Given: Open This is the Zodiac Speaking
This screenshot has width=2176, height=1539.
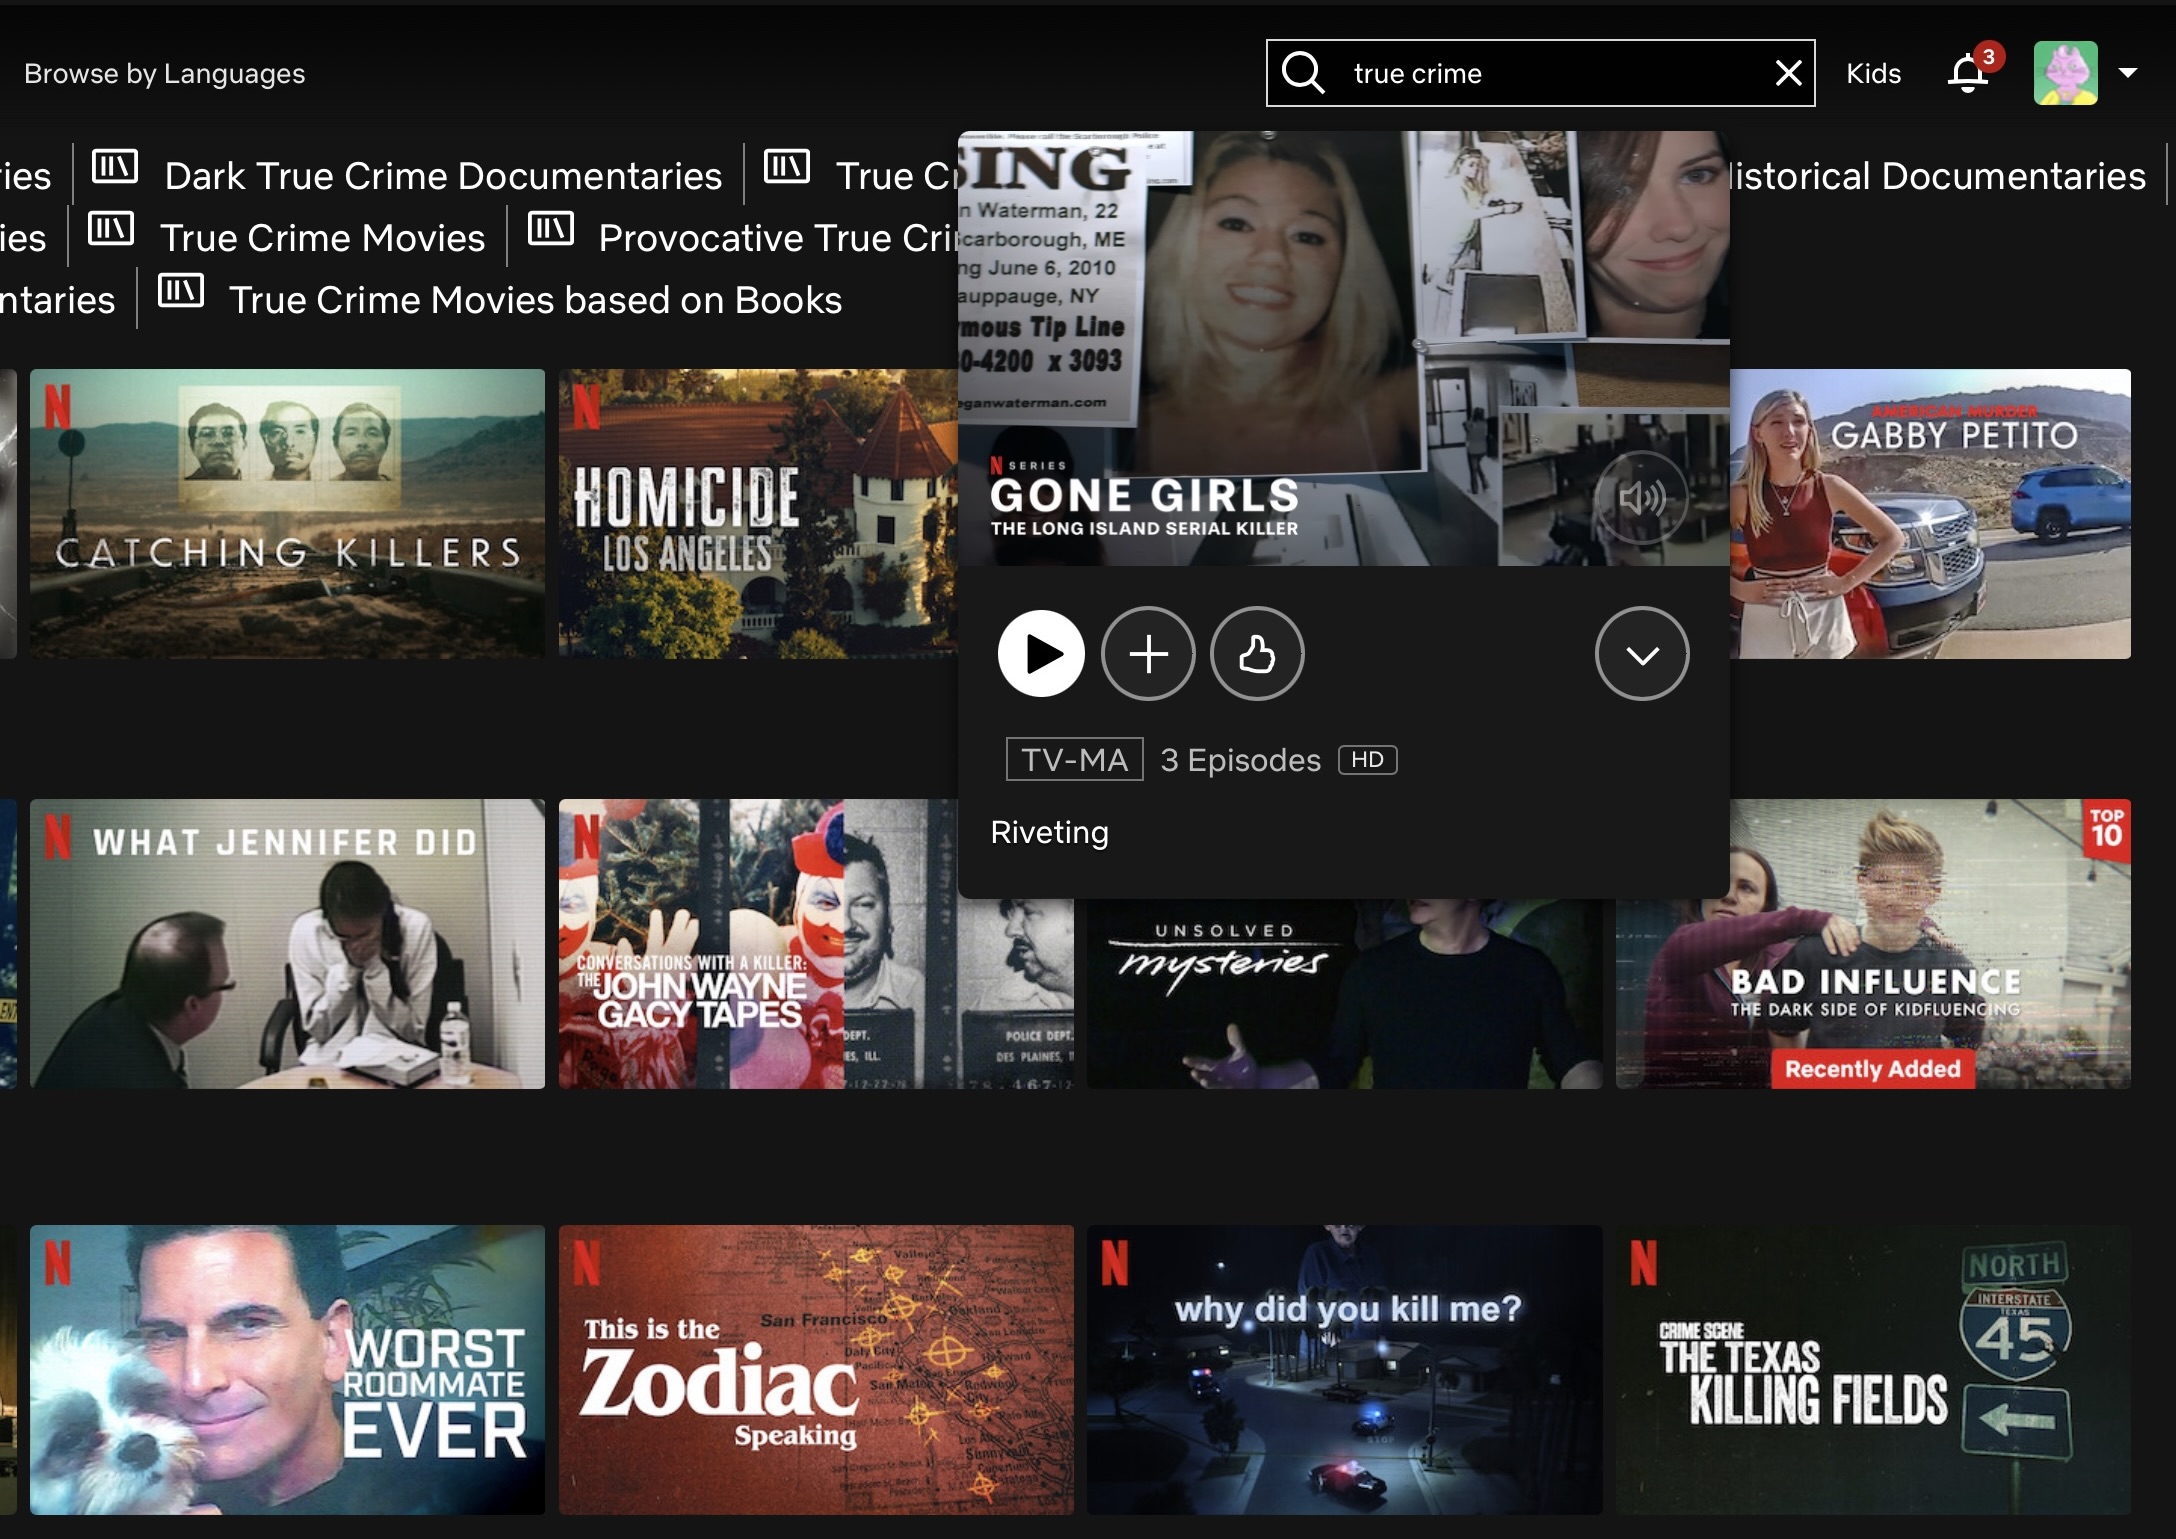Looking at the screenshot, I should coord(816,1370).
